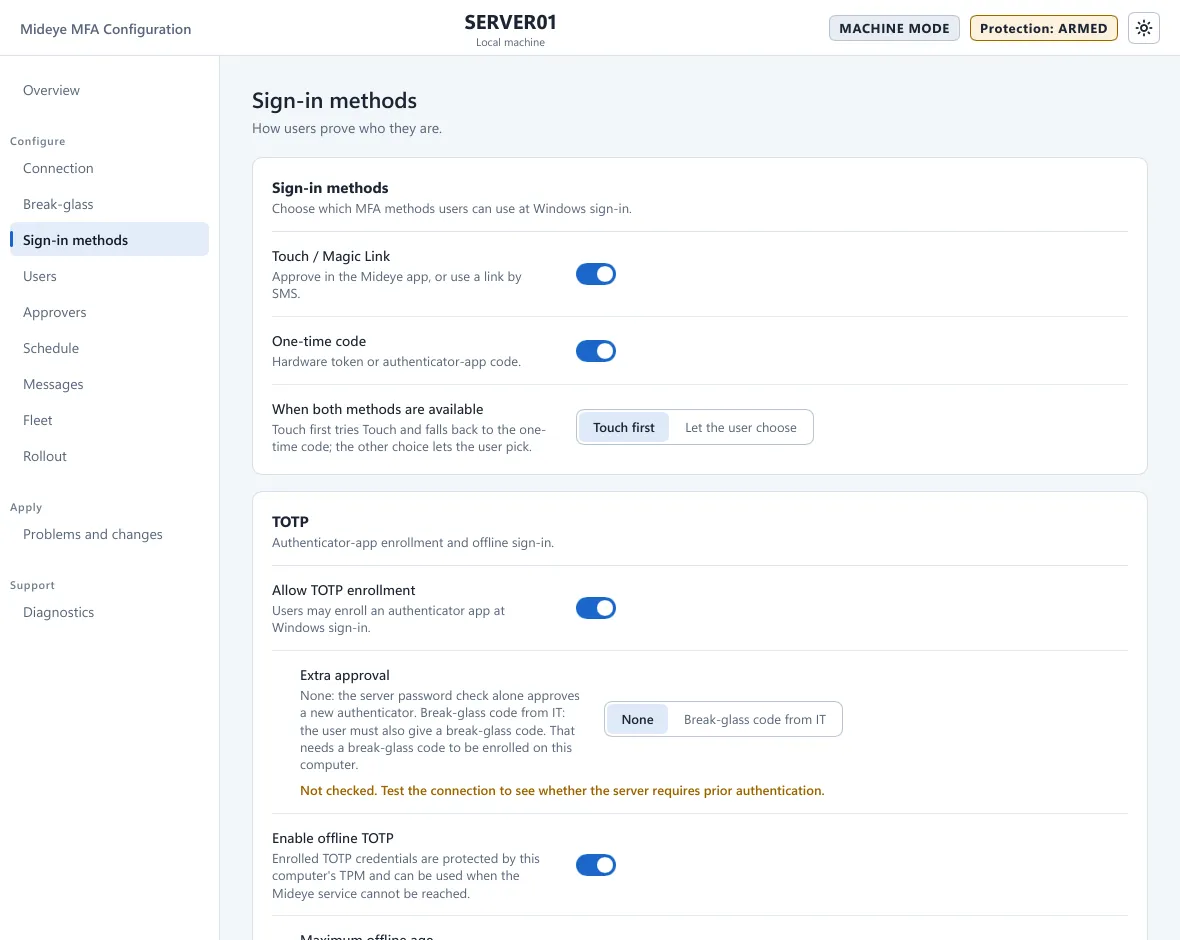The image size is (1180, 940).
Task: Select the Touch first option
Action: 623,427
